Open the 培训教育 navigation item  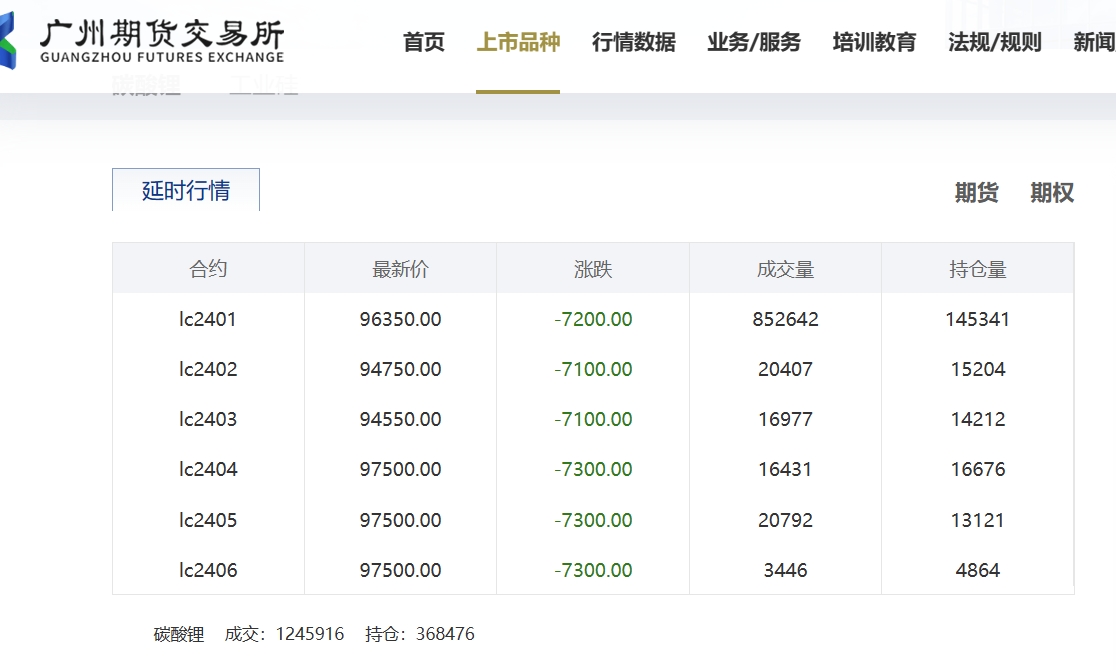click(x=874, y=42)
